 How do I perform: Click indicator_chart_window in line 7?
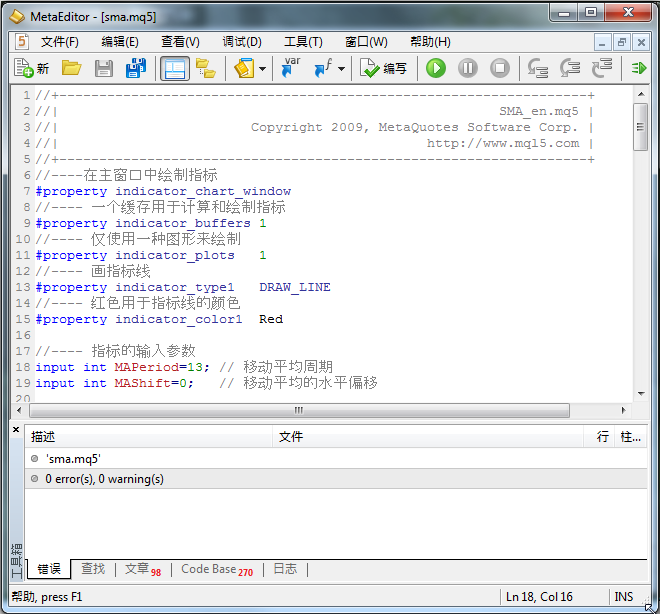point(203,191)
